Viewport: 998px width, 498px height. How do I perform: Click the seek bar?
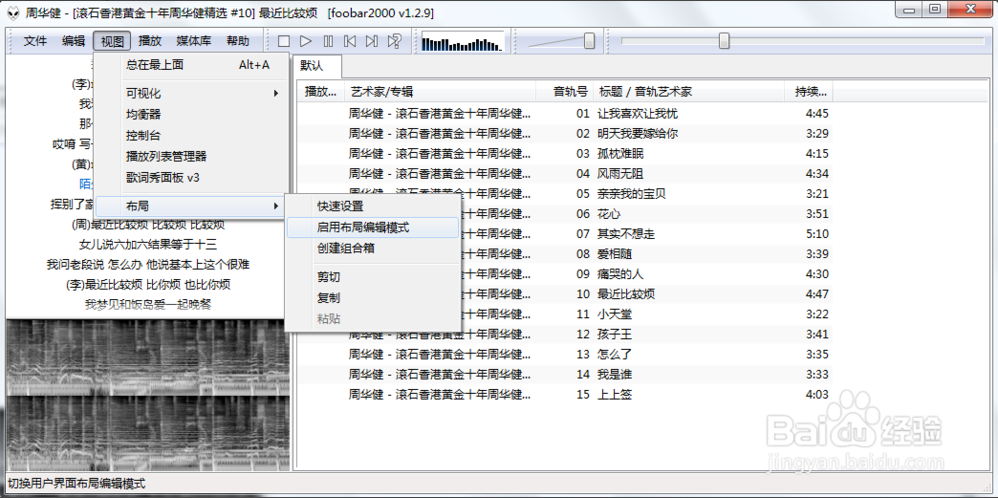[803, 41]
